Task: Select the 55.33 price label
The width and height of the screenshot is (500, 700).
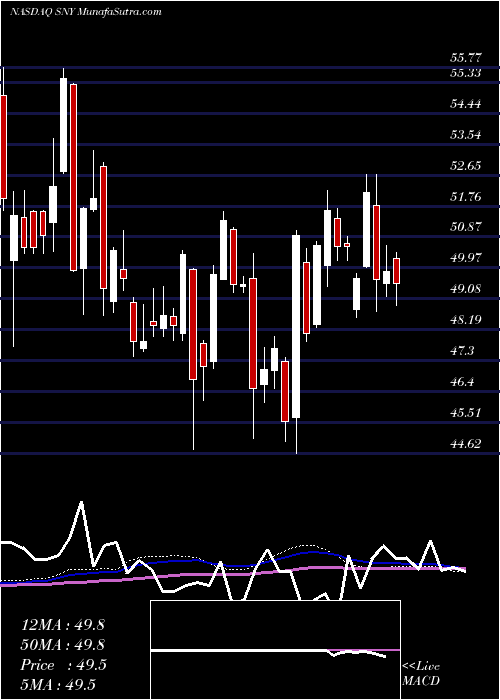Action: 466,73
